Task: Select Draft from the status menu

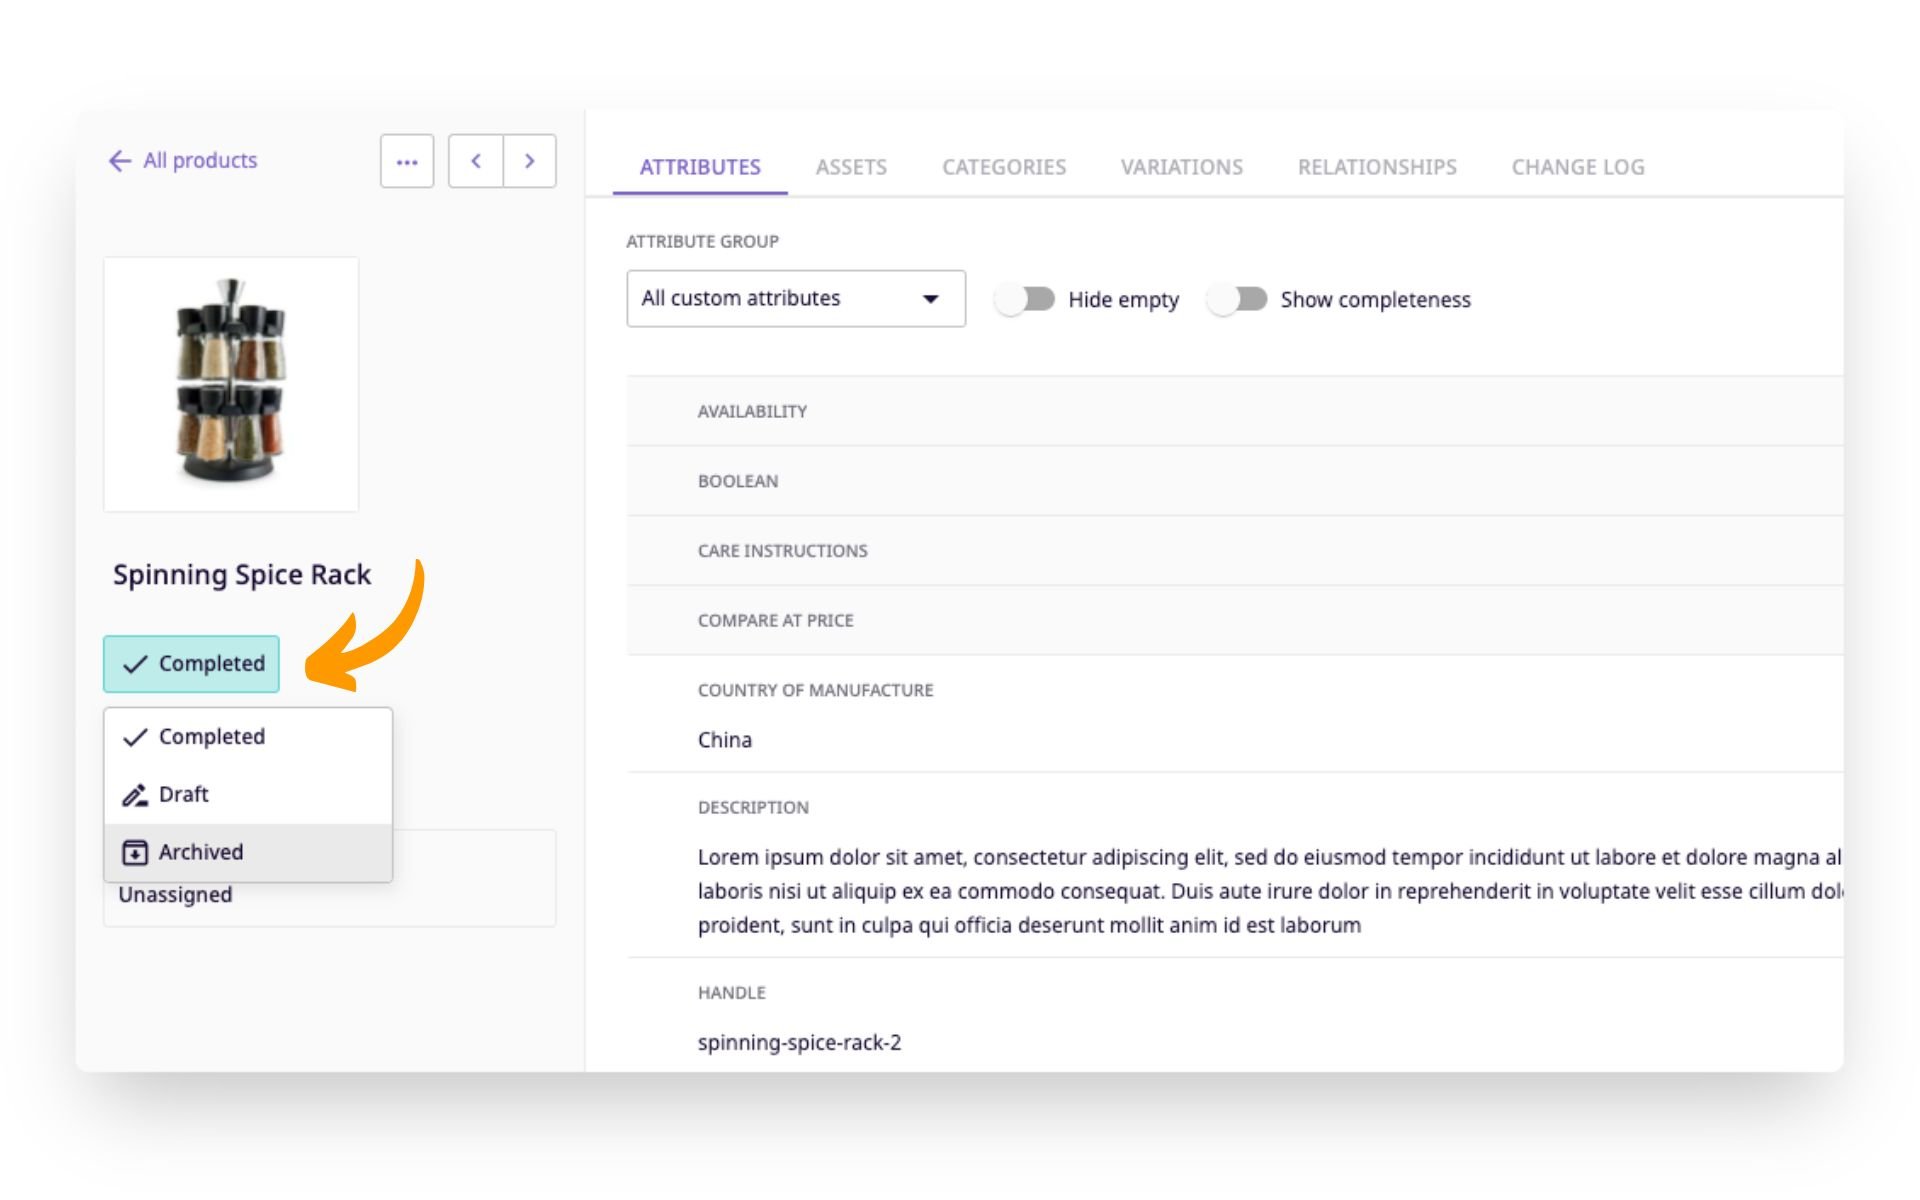Action: 184,794
